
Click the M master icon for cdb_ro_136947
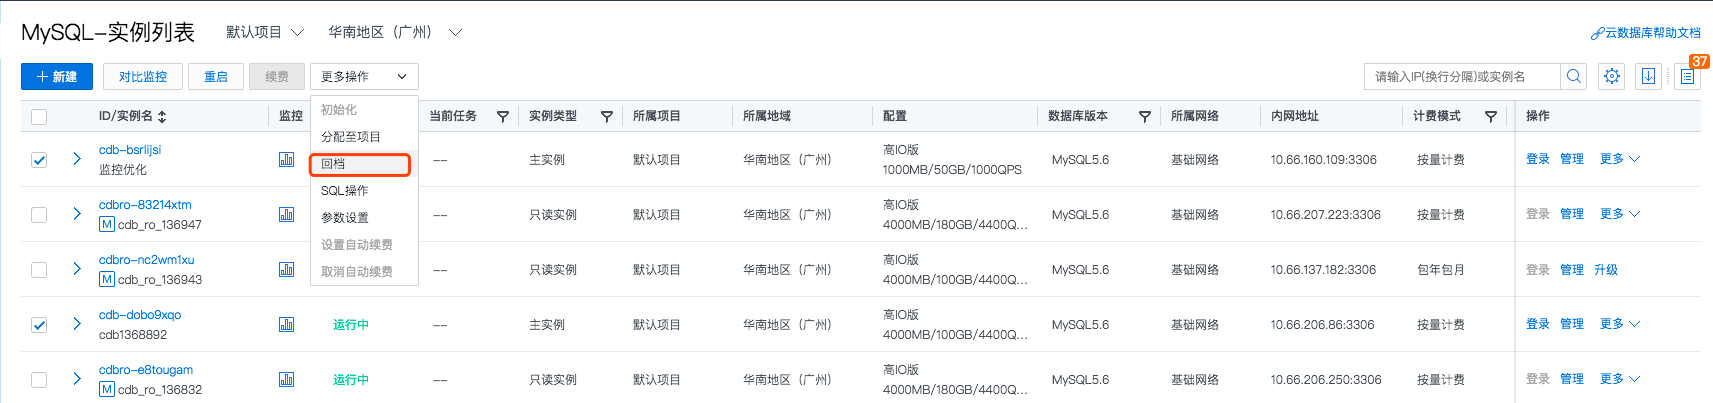coord(107,224)
